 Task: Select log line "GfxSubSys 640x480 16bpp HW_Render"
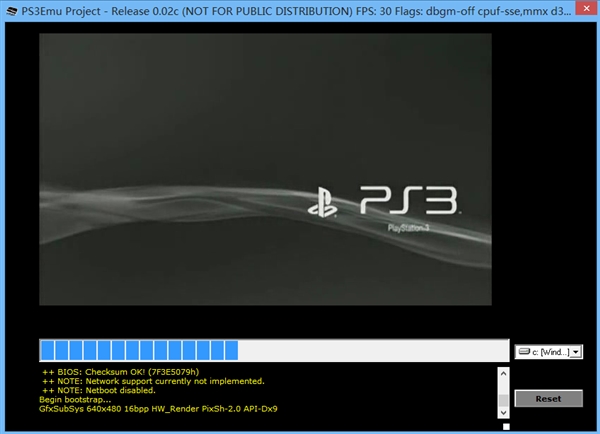click(x=119, y=409)
